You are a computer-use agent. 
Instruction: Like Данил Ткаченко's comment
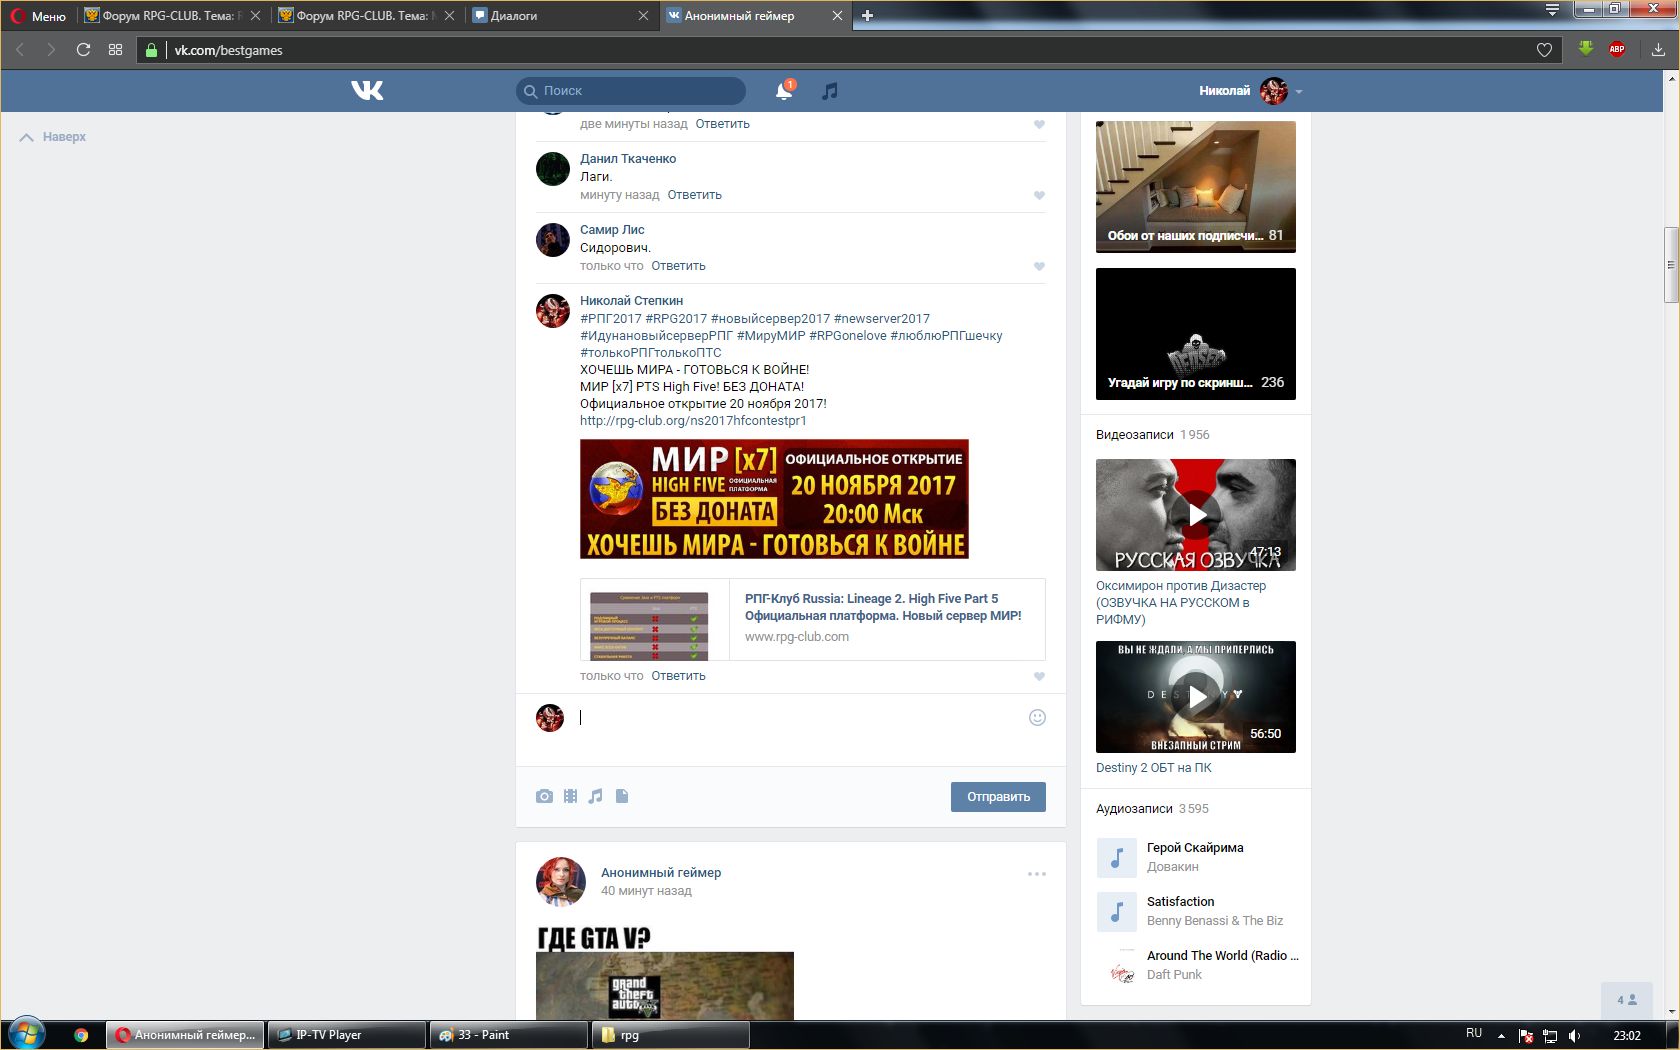point(1039,196)
